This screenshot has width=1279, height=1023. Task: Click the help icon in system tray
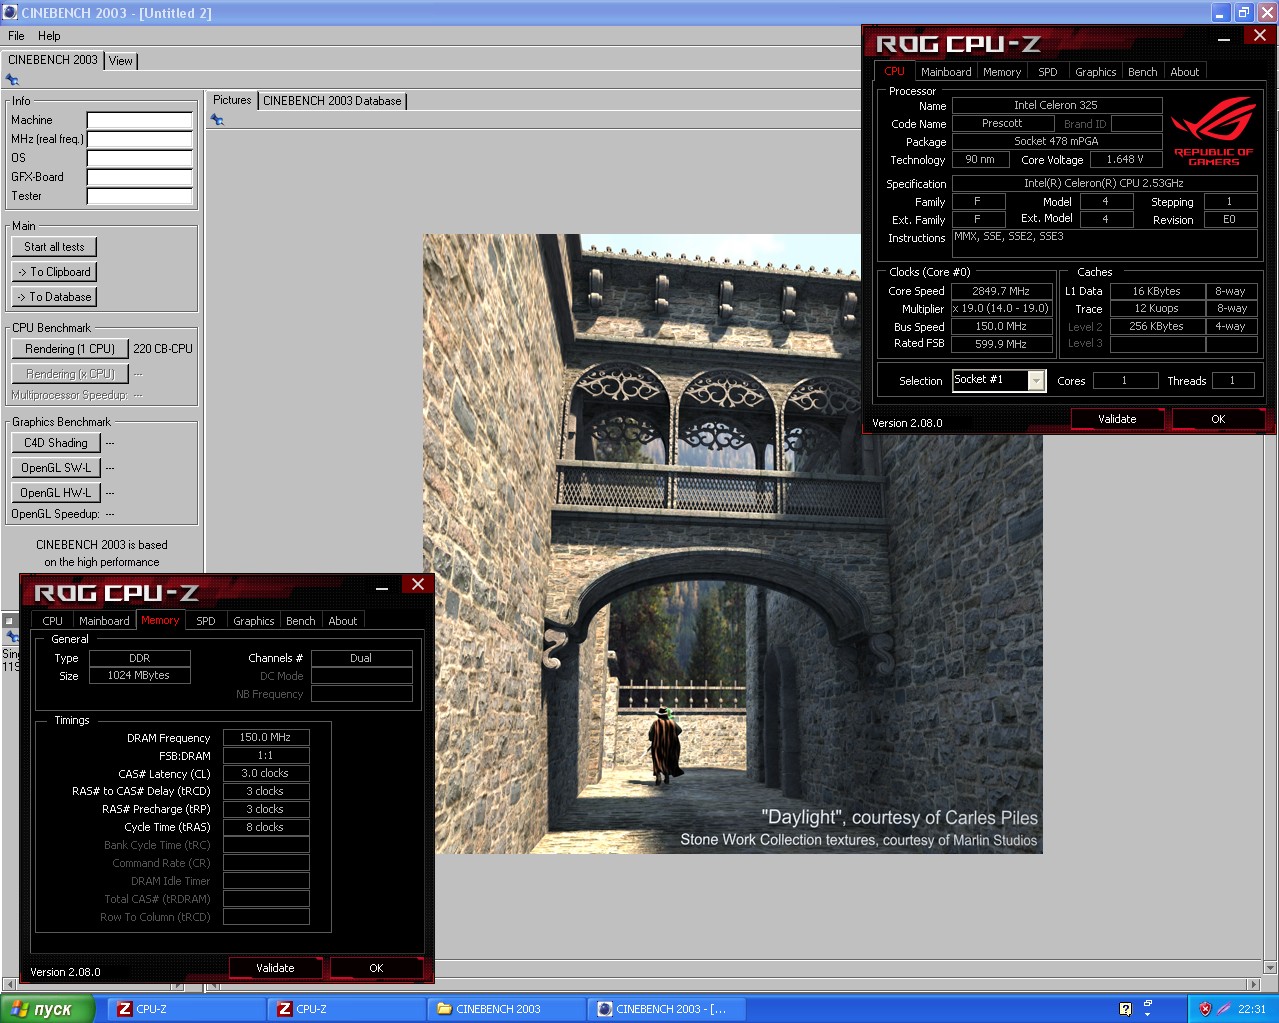click(1125, 1009)
